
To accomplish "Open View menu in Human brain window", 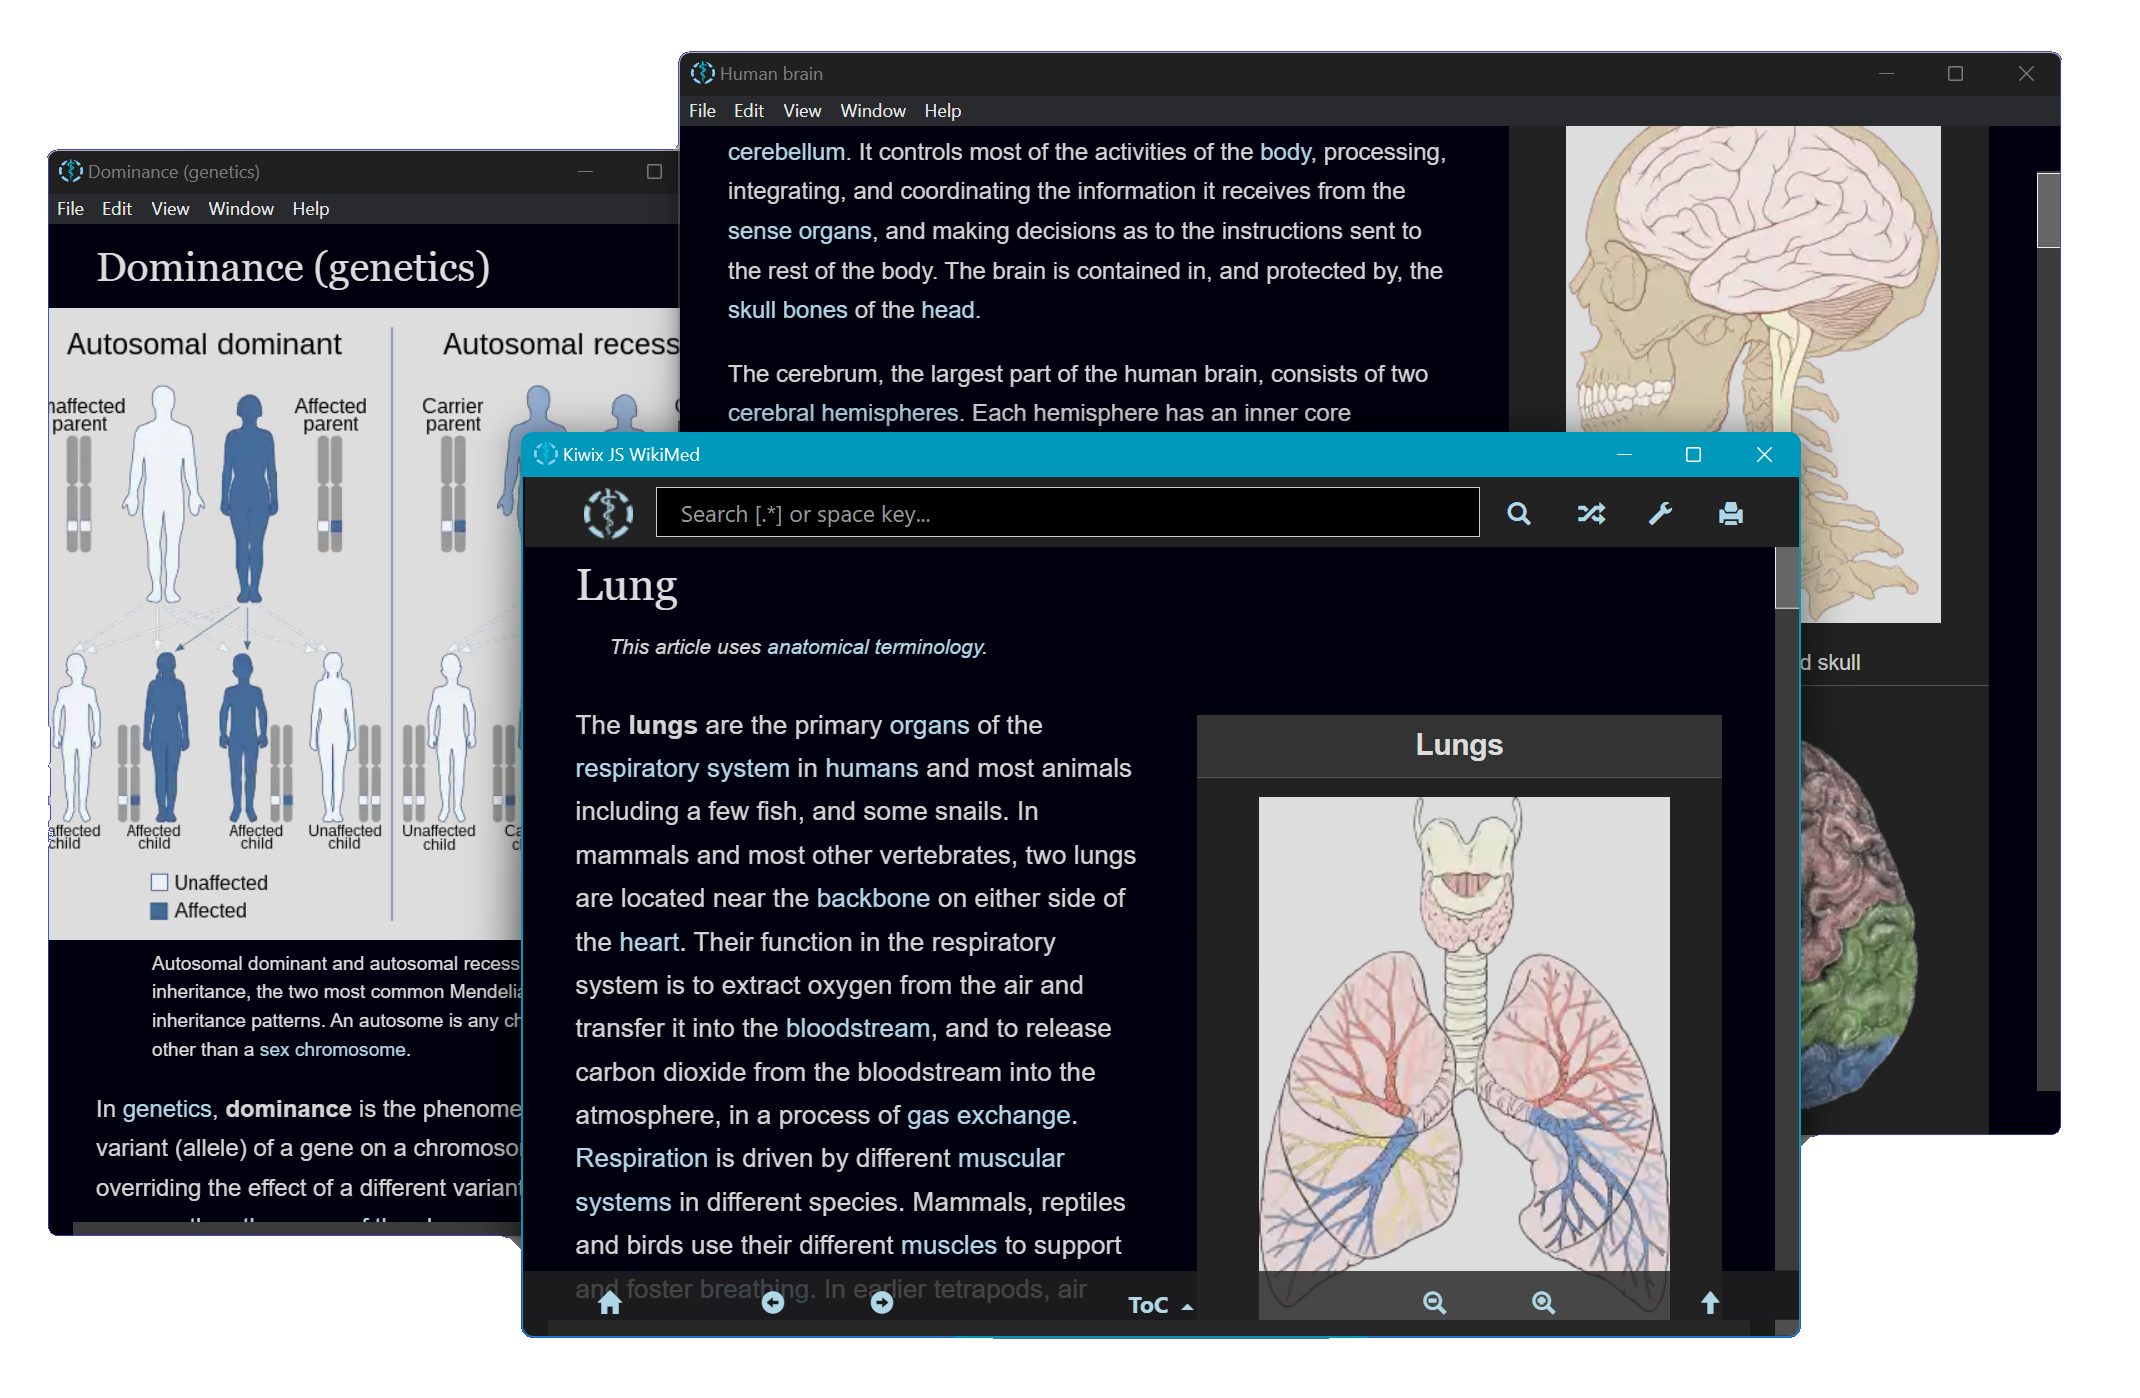I will (802, 111).
